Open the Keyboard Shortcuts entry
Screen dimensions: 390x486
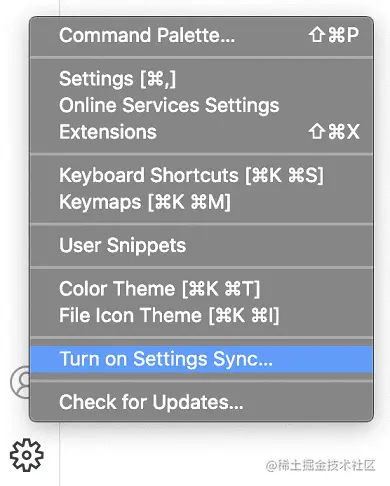click(x=201, y=175)
